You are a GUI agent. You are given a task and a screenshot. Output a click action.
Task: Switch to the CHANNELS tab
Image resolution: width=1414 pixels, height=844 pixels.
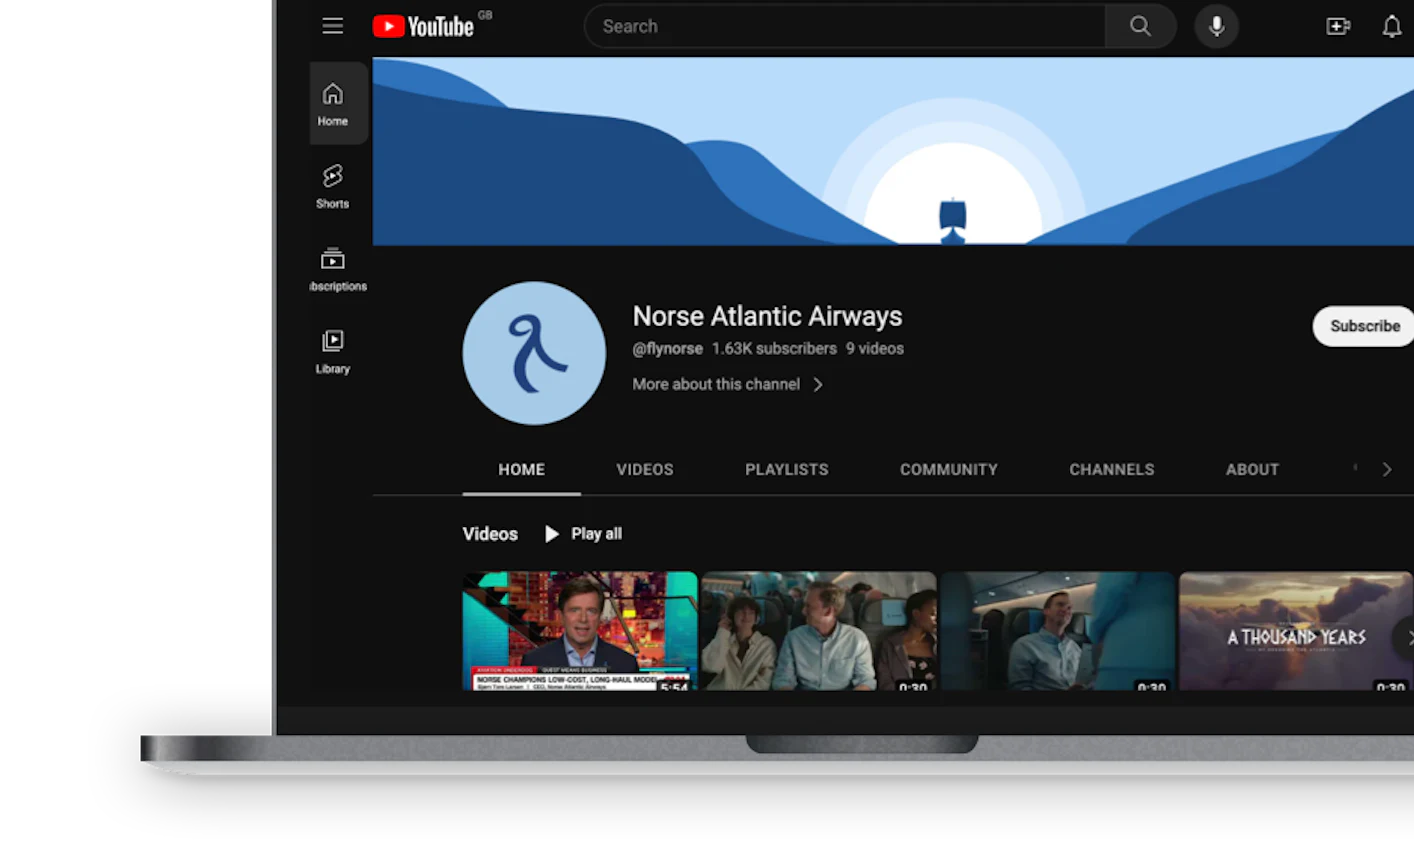pos(1112,469)
